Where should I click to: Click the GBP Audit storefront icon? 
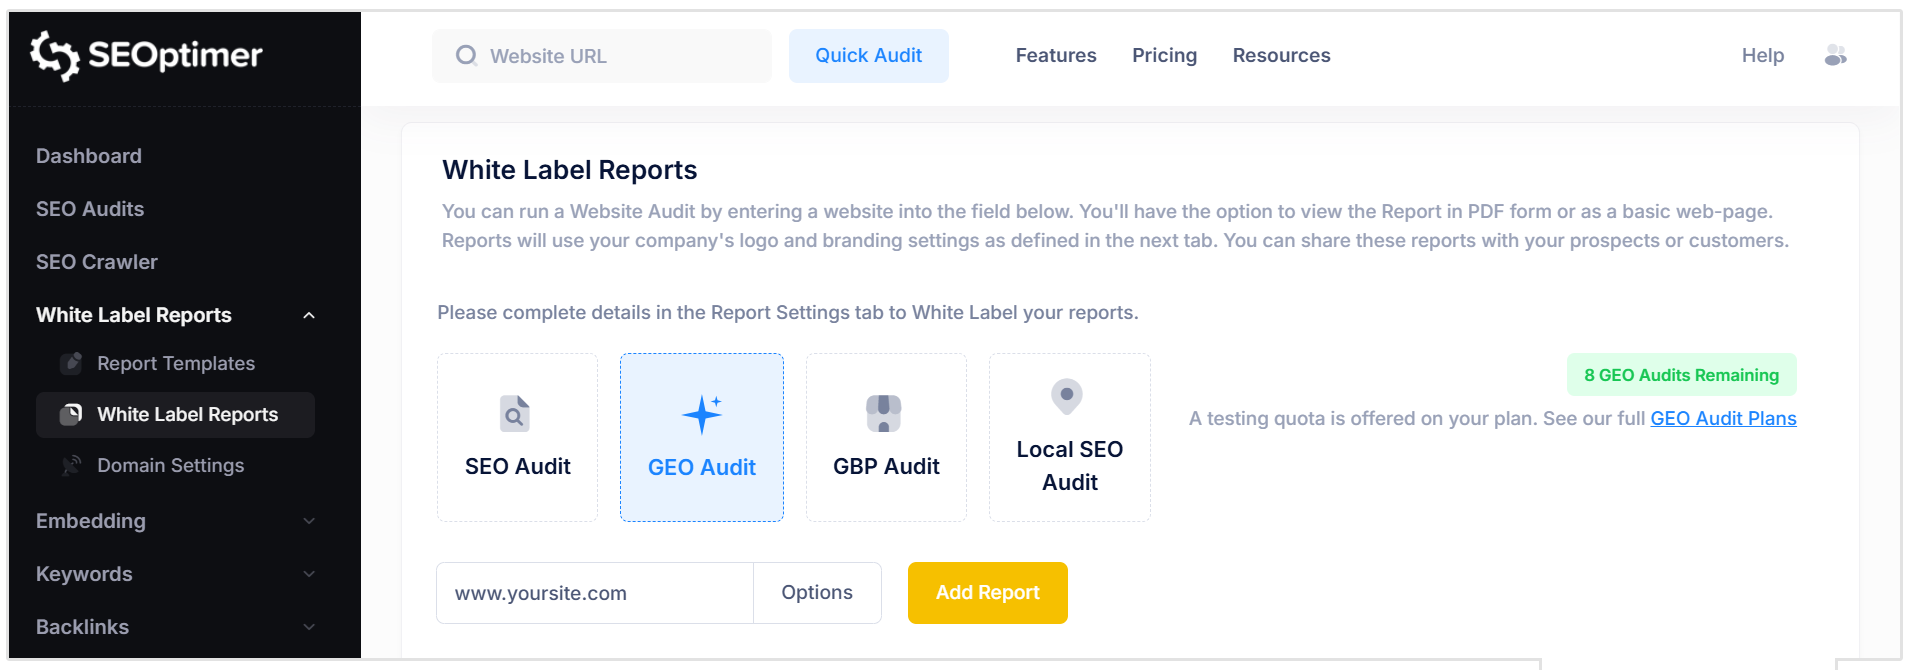884,413
